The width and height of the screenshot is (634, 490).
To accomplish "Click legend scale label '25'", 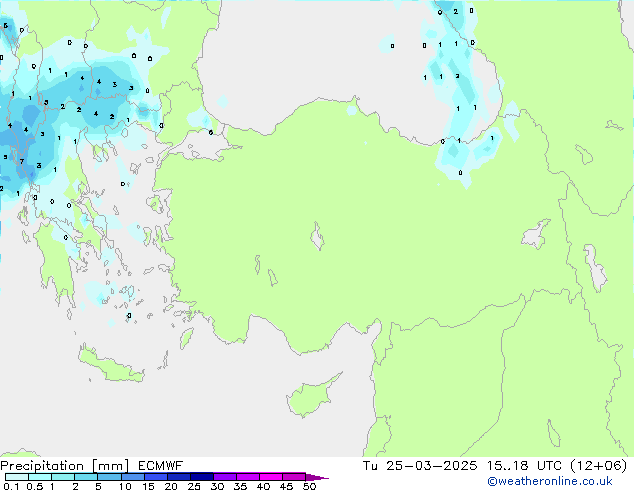I will [x=194, y=486].
